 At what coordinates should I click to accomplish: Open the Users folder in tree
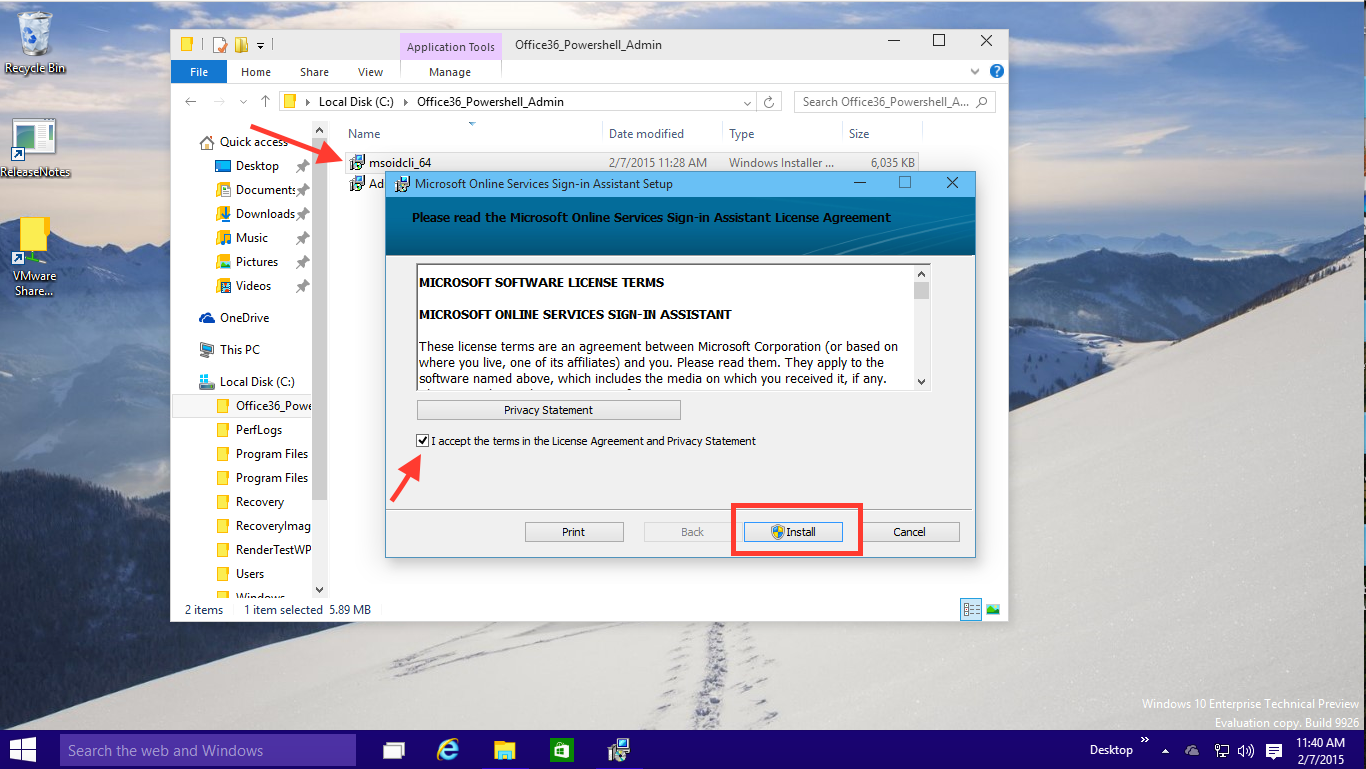(x=250, y=574)
